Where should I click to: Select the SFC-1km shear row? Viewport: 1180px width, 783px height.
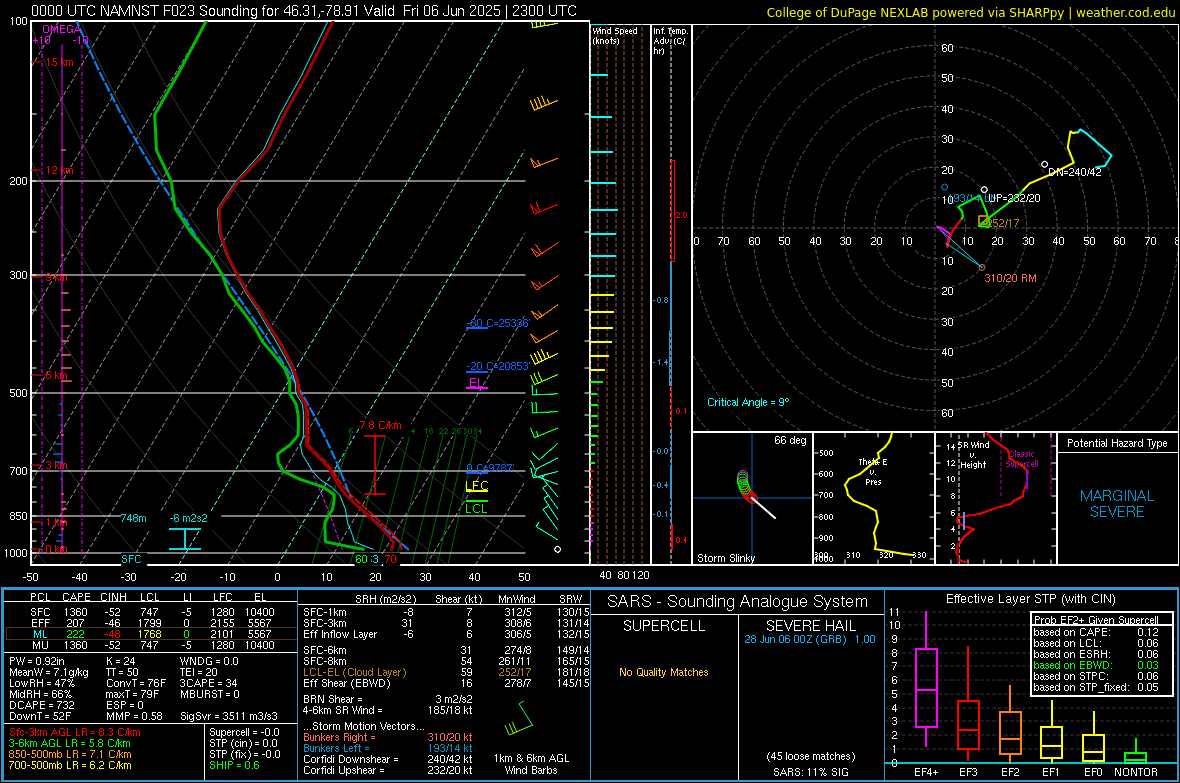coord(446,612)
